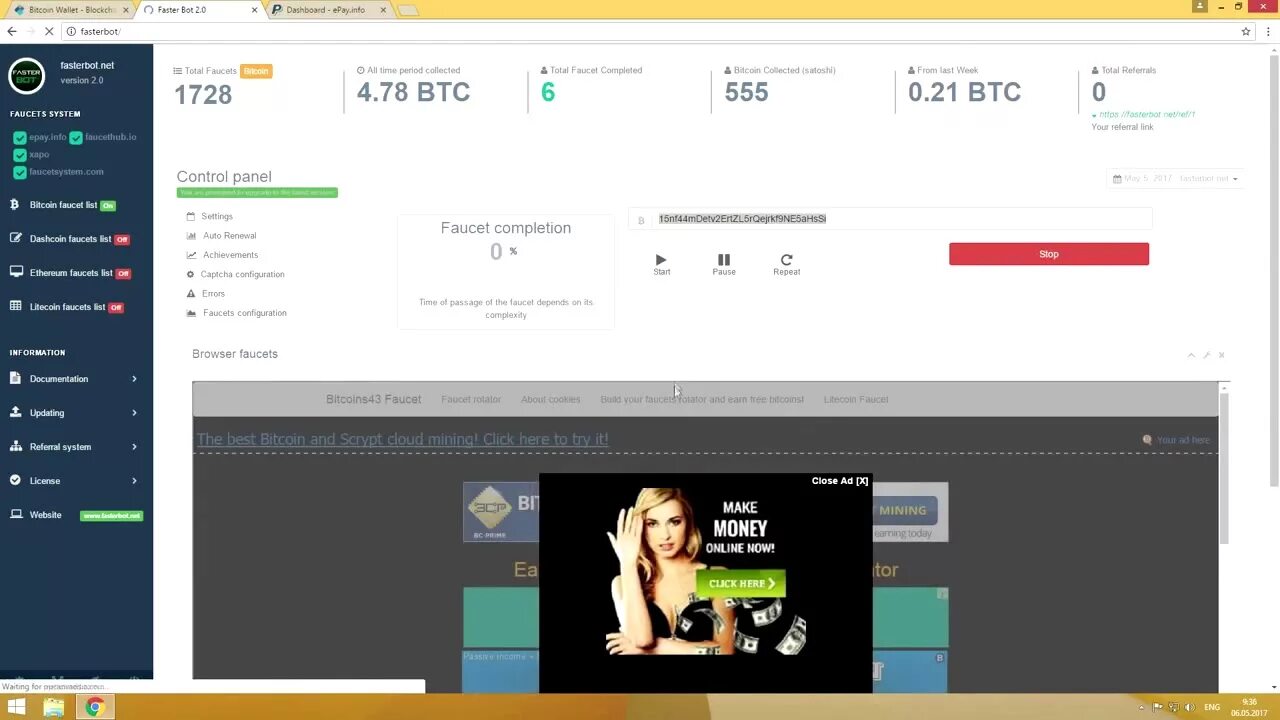Open the Windows Start menu
1280x720 pixels.
tap(17, 707)
